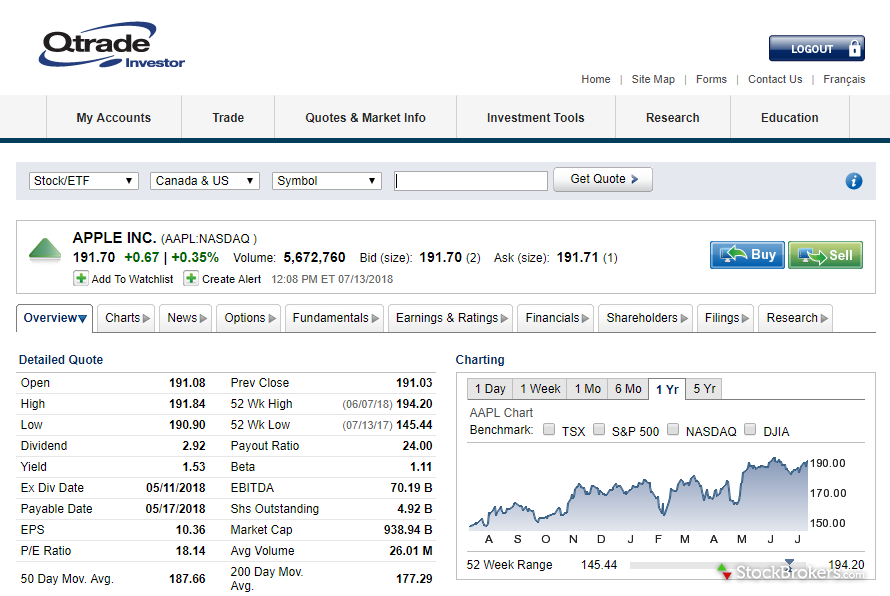
Task: Click the Site Map link
Action: (653, 79)
